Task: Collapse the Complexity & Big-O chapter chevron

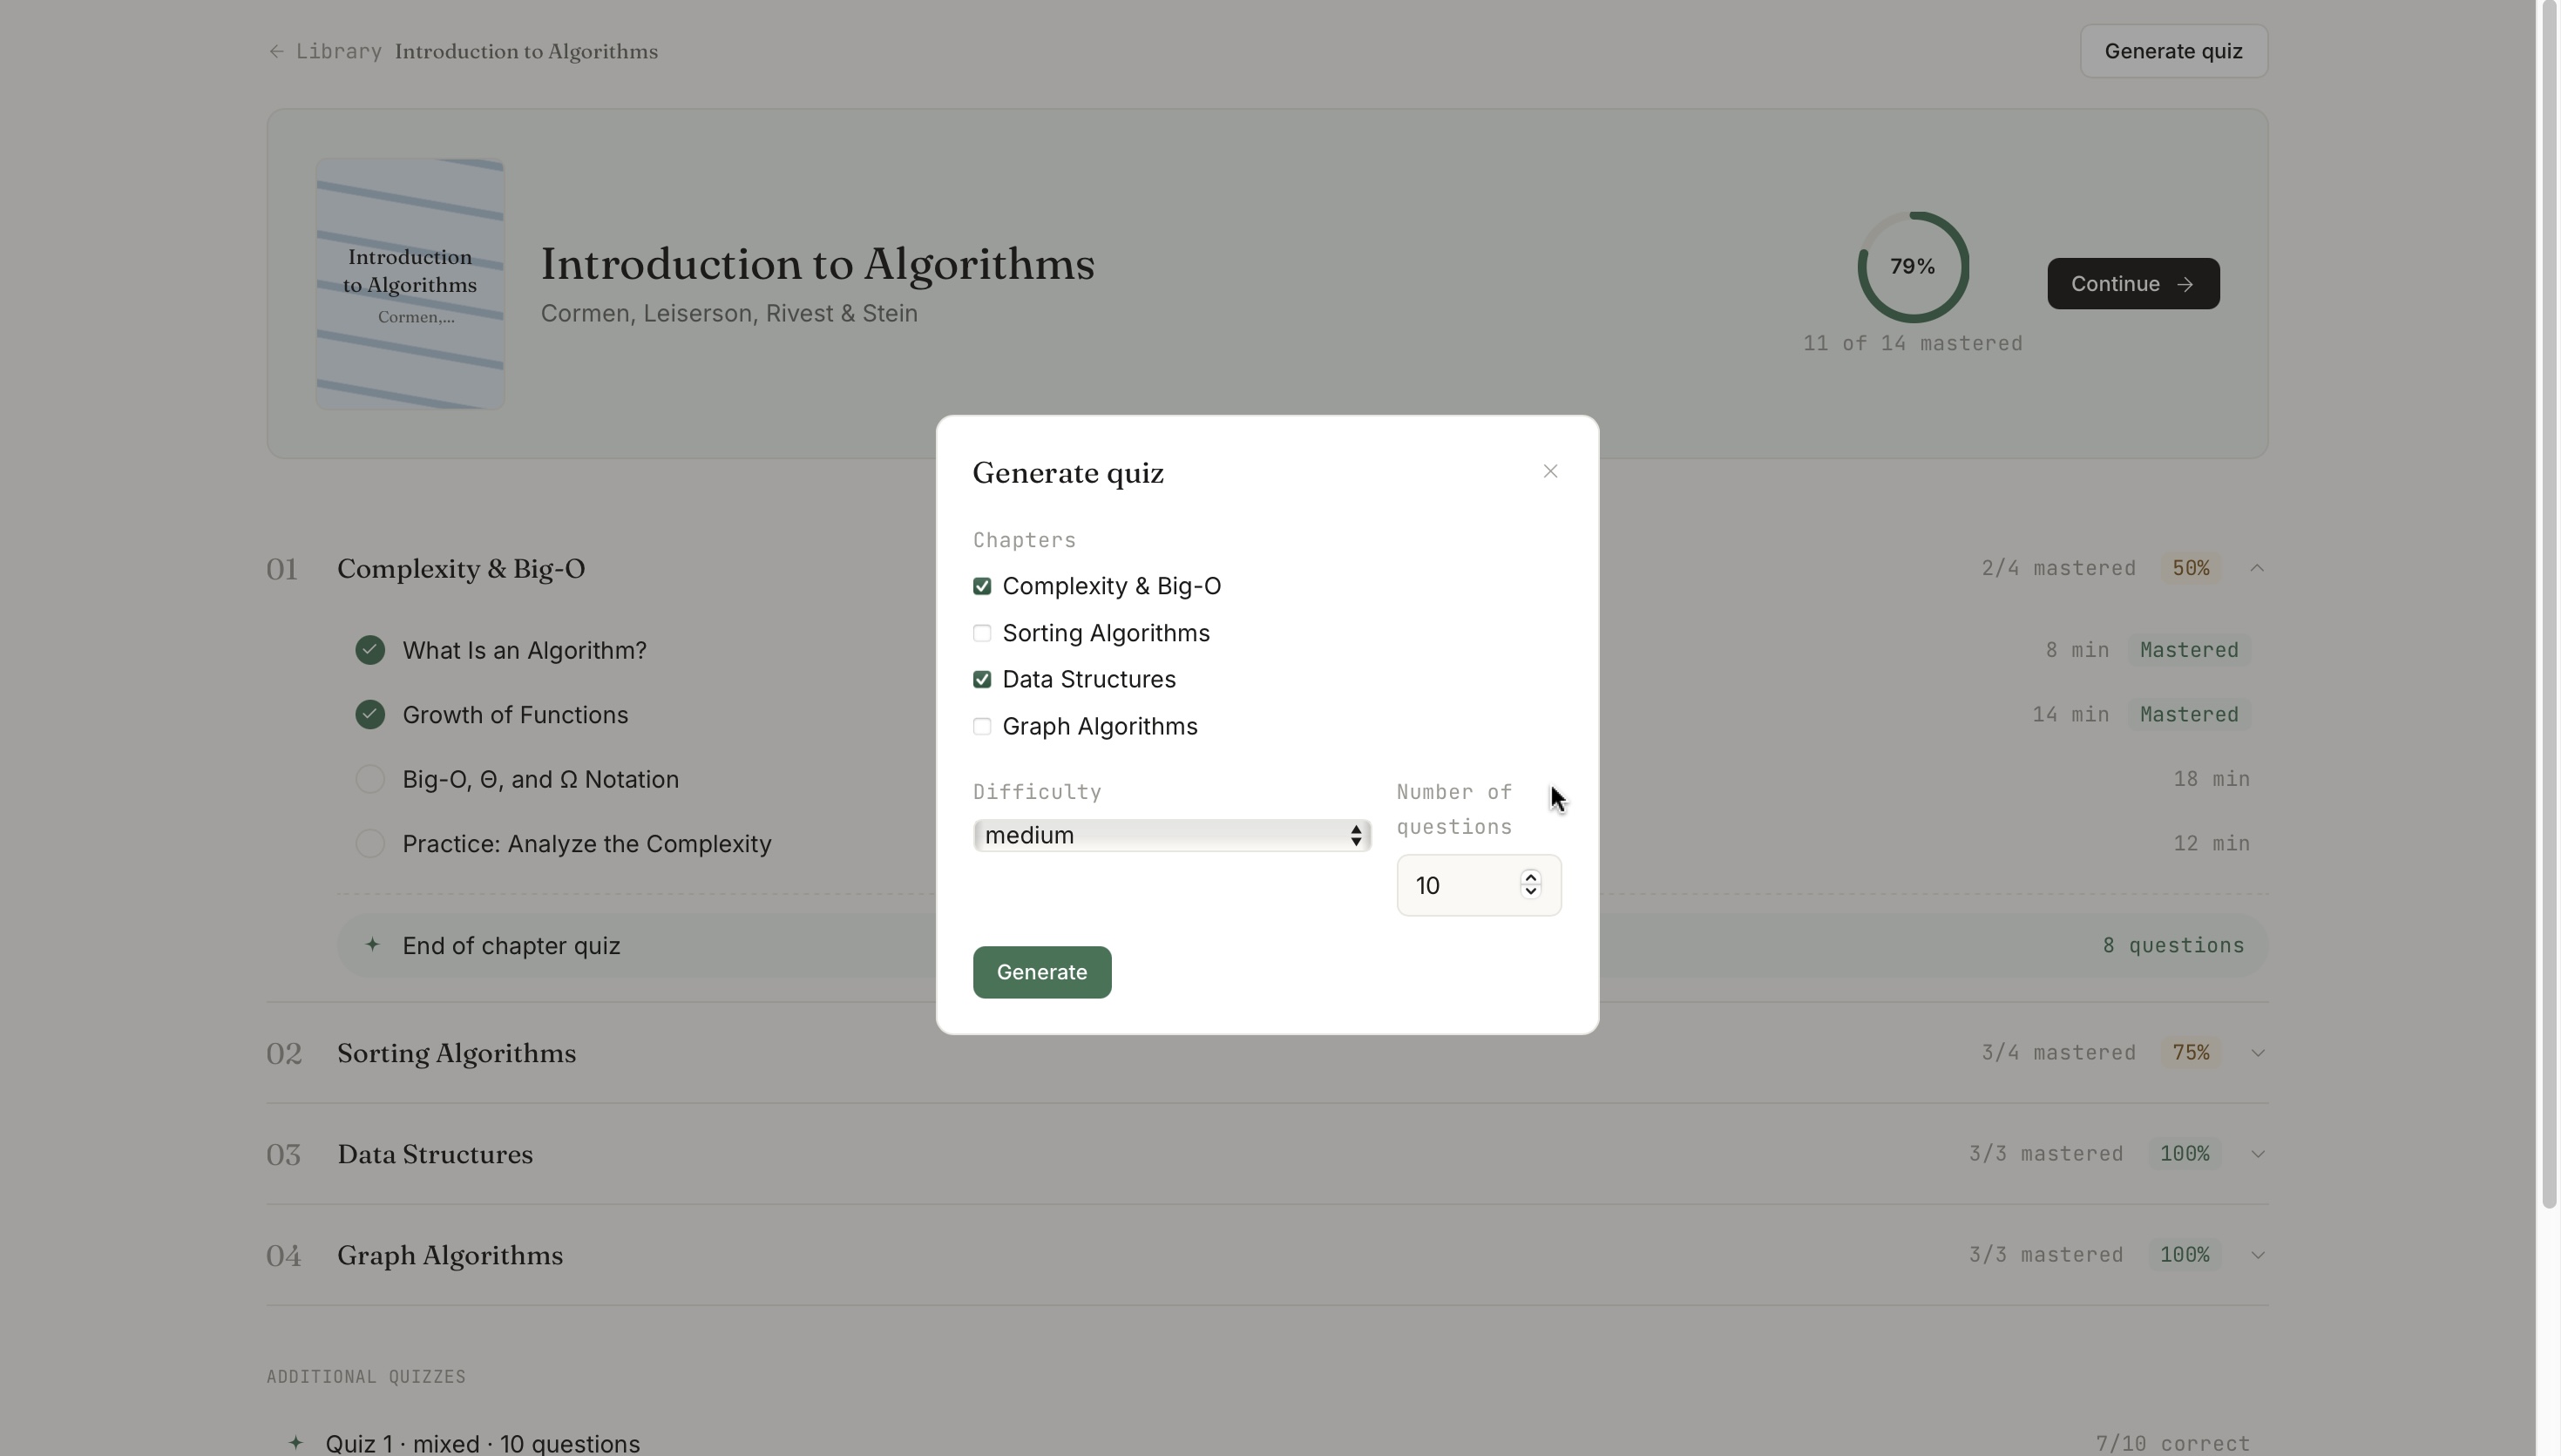Action: click(2257, 568)
